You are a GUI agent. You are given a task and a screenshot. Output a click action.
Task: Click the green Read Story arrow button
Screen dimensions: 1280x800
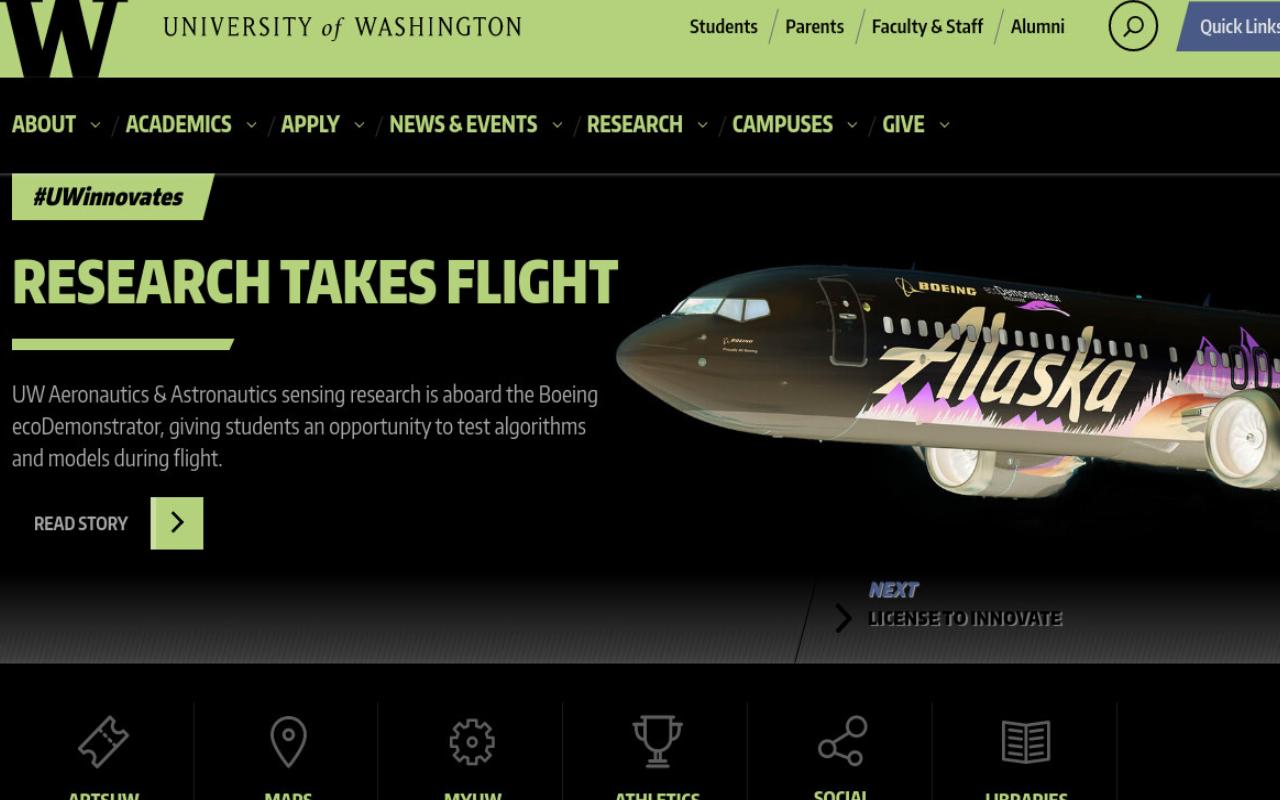point(177,523)
